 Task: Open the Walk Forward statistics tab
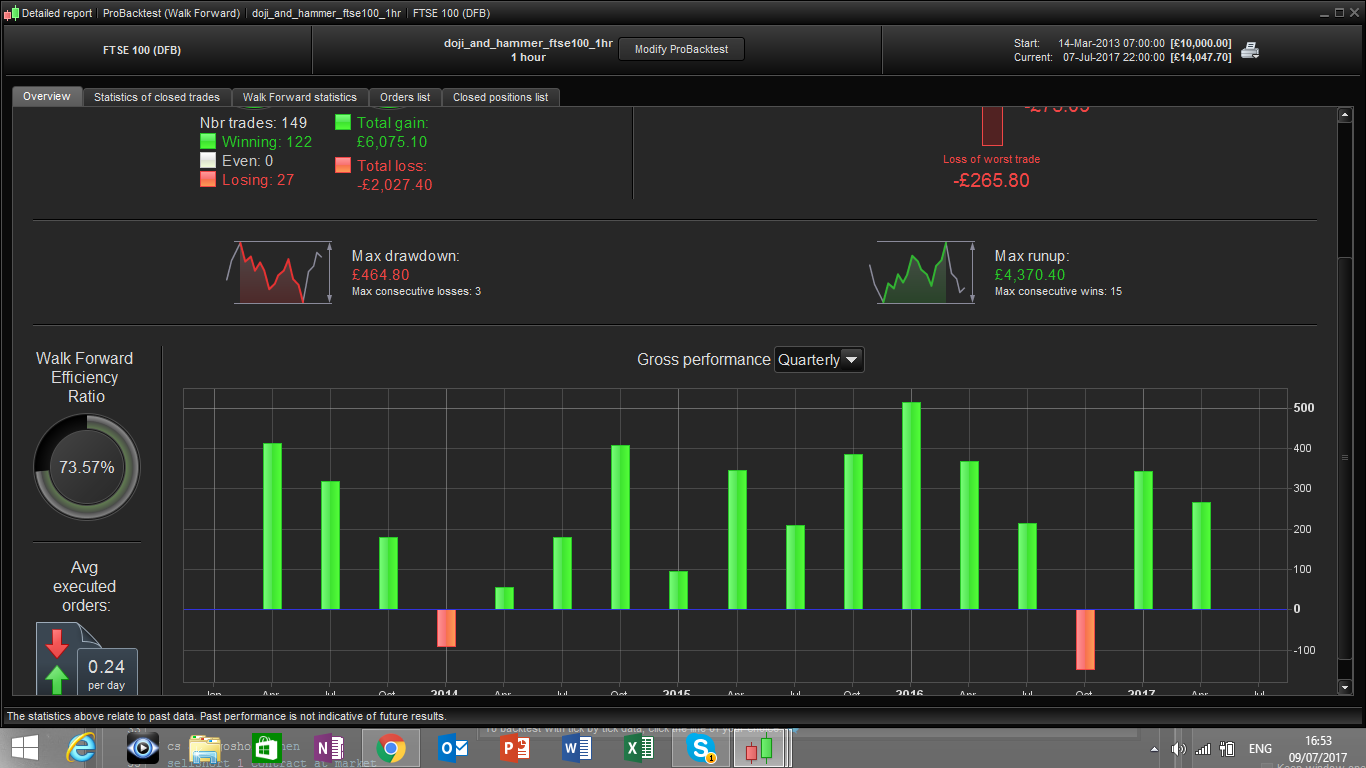coord(300,97)
